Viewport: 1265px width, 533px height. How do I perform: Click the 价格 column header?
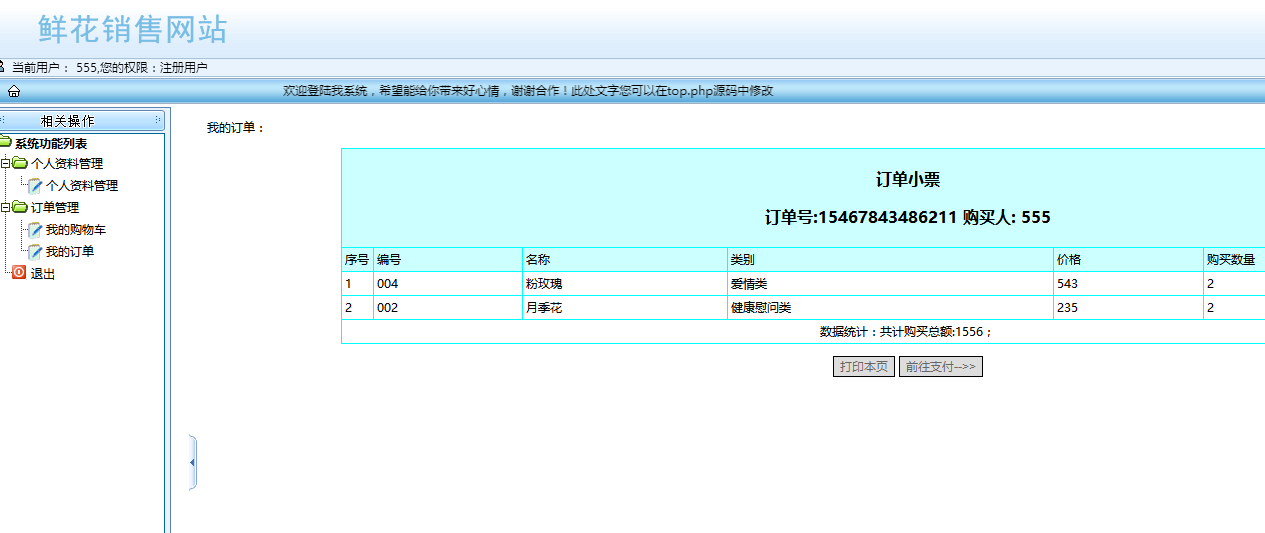[1128, 259]
